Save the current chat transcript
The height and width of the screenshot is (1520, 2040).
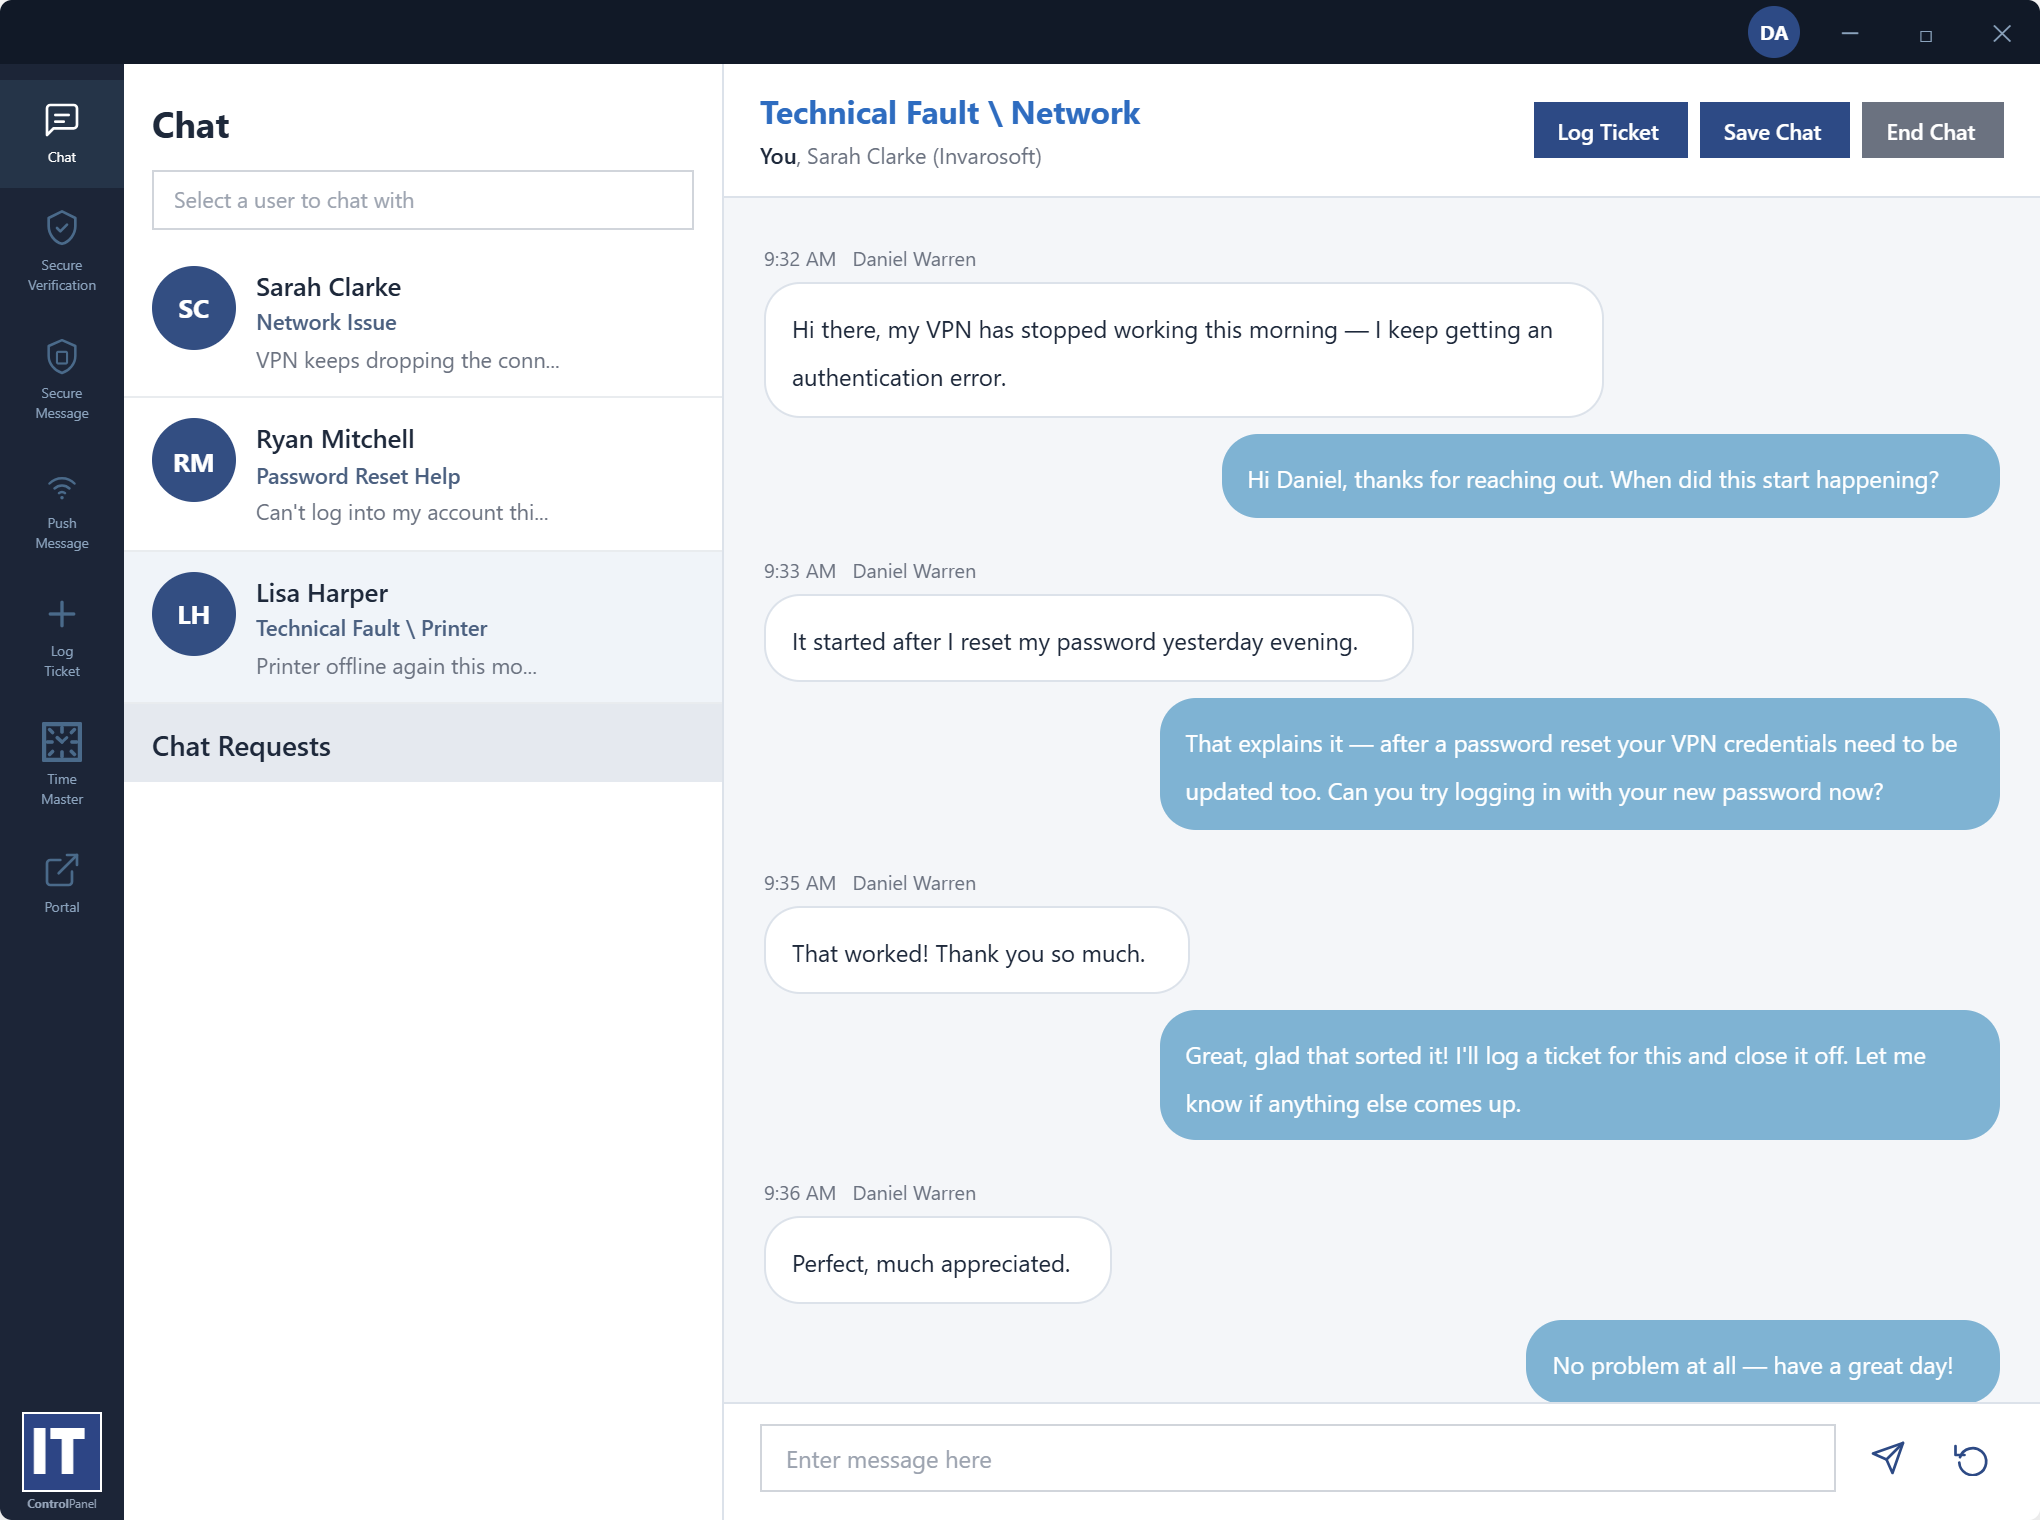click(1774, 130)
